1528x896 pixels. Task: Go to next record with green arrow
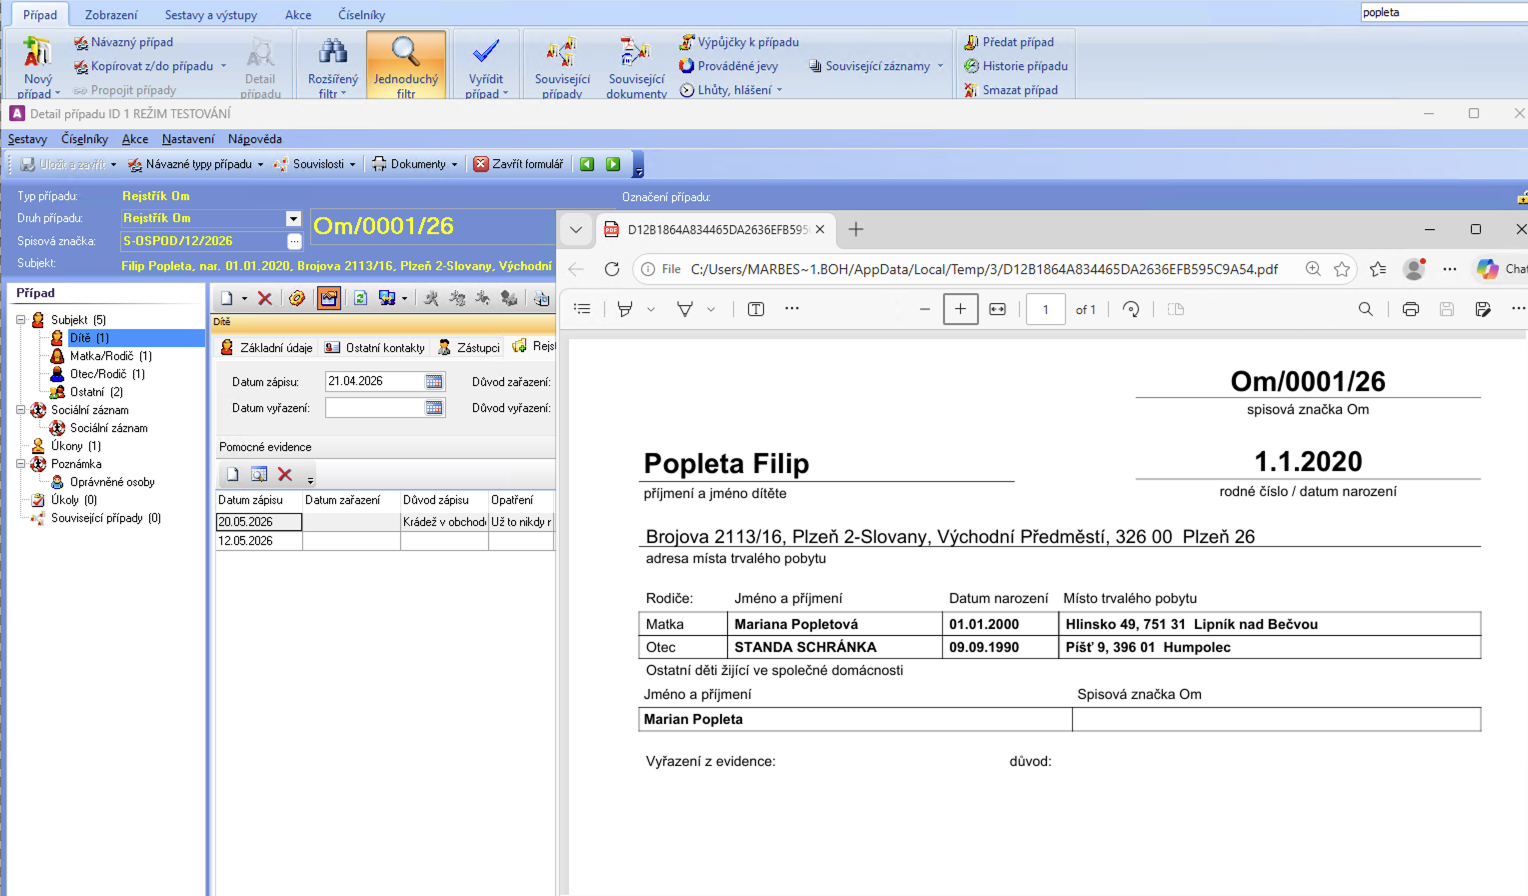(613, 164)
